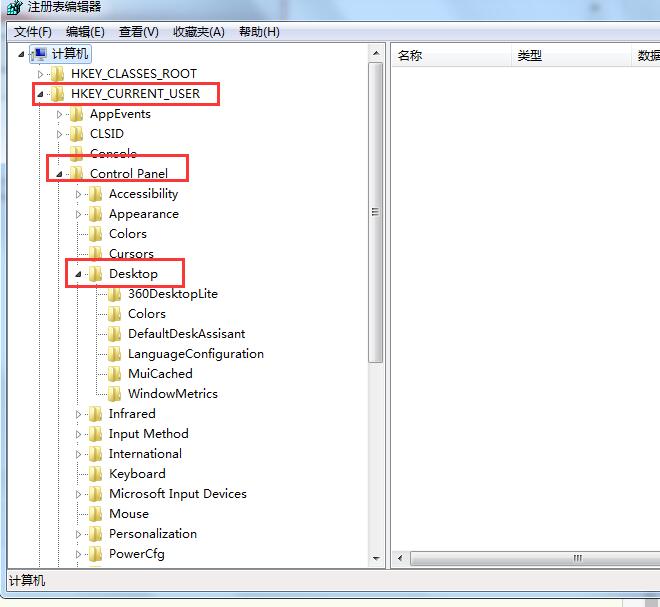Click the 数据 column header
The height and width of the screenshot is (607, 660).
tap(646, 56)
